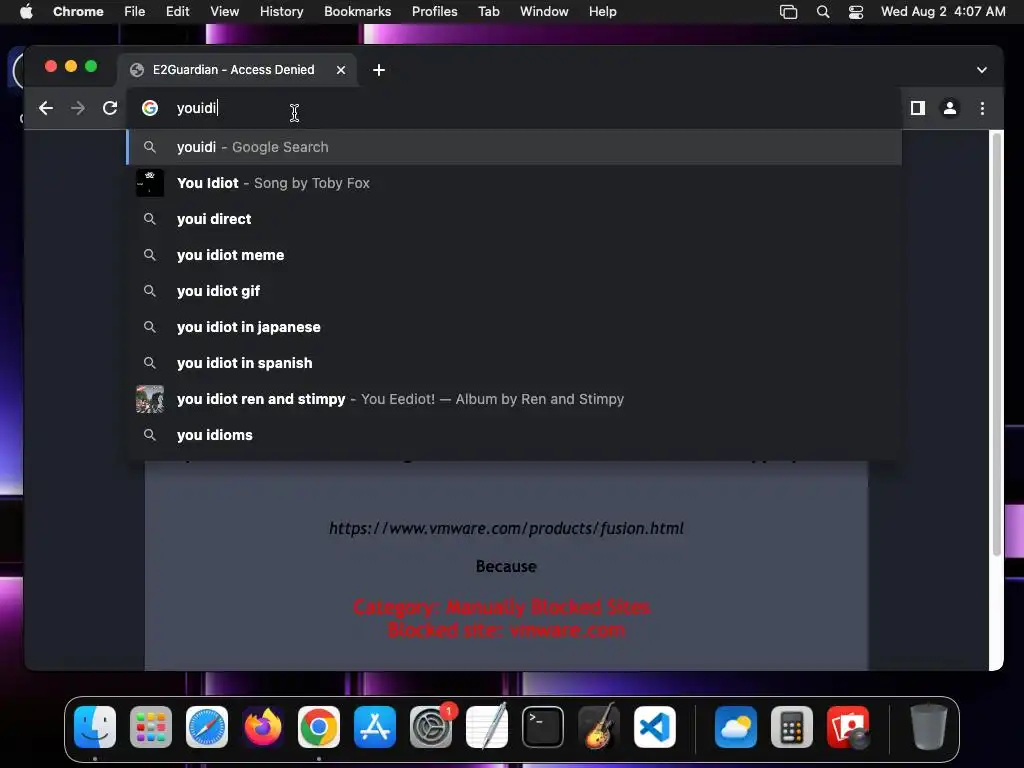Image resolution: width=1024 pixels, height=768 pixels.
Task: Open App Store from the Dock
Action: [x=375, y=727]
